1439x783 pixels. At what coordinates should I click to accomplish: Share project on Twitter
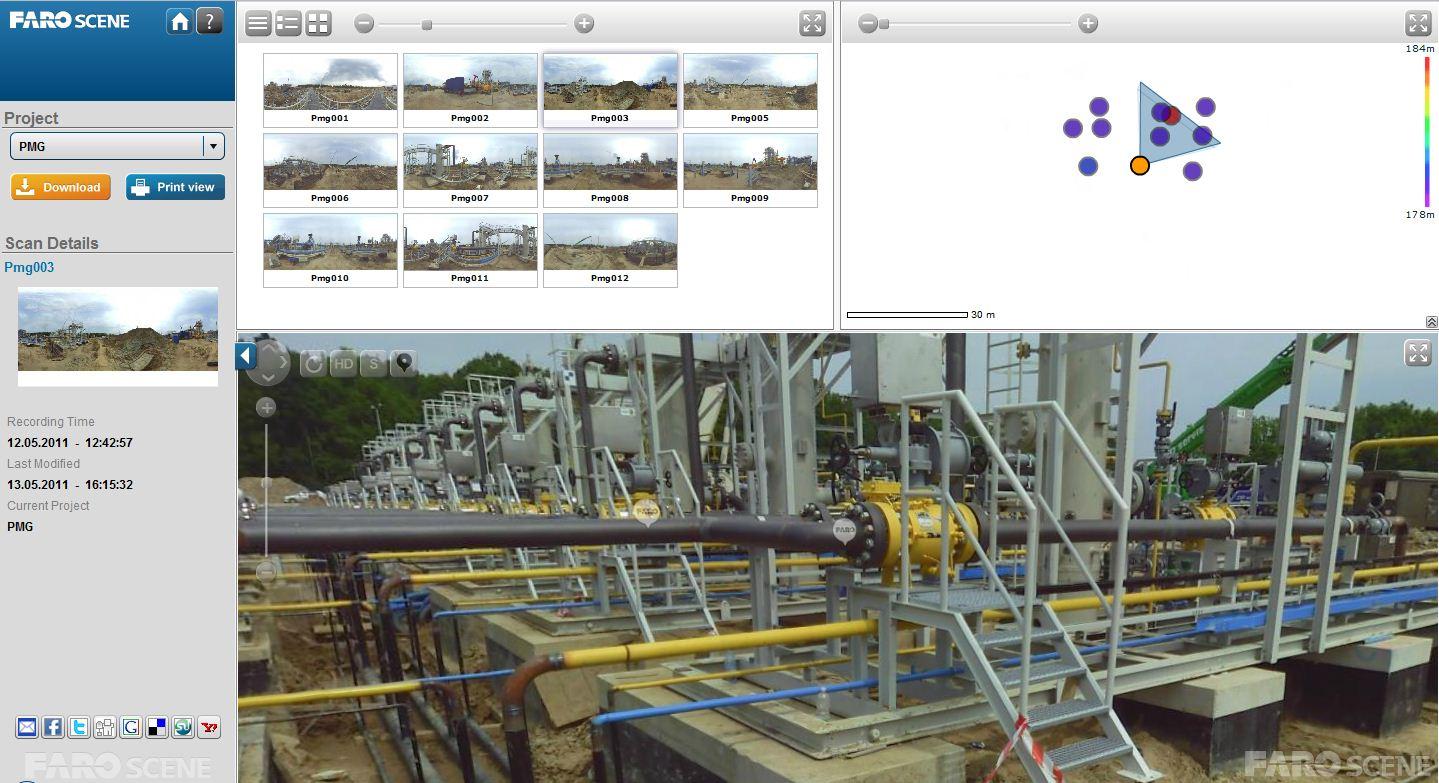tap(79, 728)
